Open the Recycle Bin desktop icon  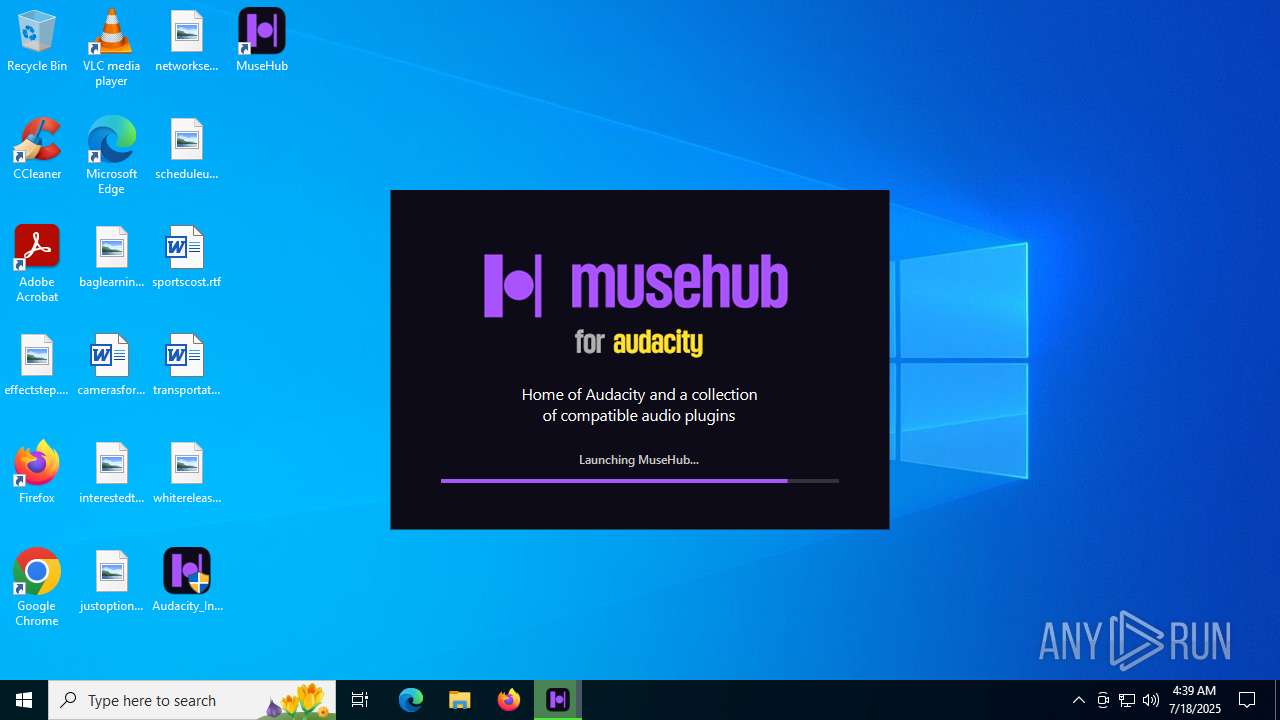[x=37, y=41]
